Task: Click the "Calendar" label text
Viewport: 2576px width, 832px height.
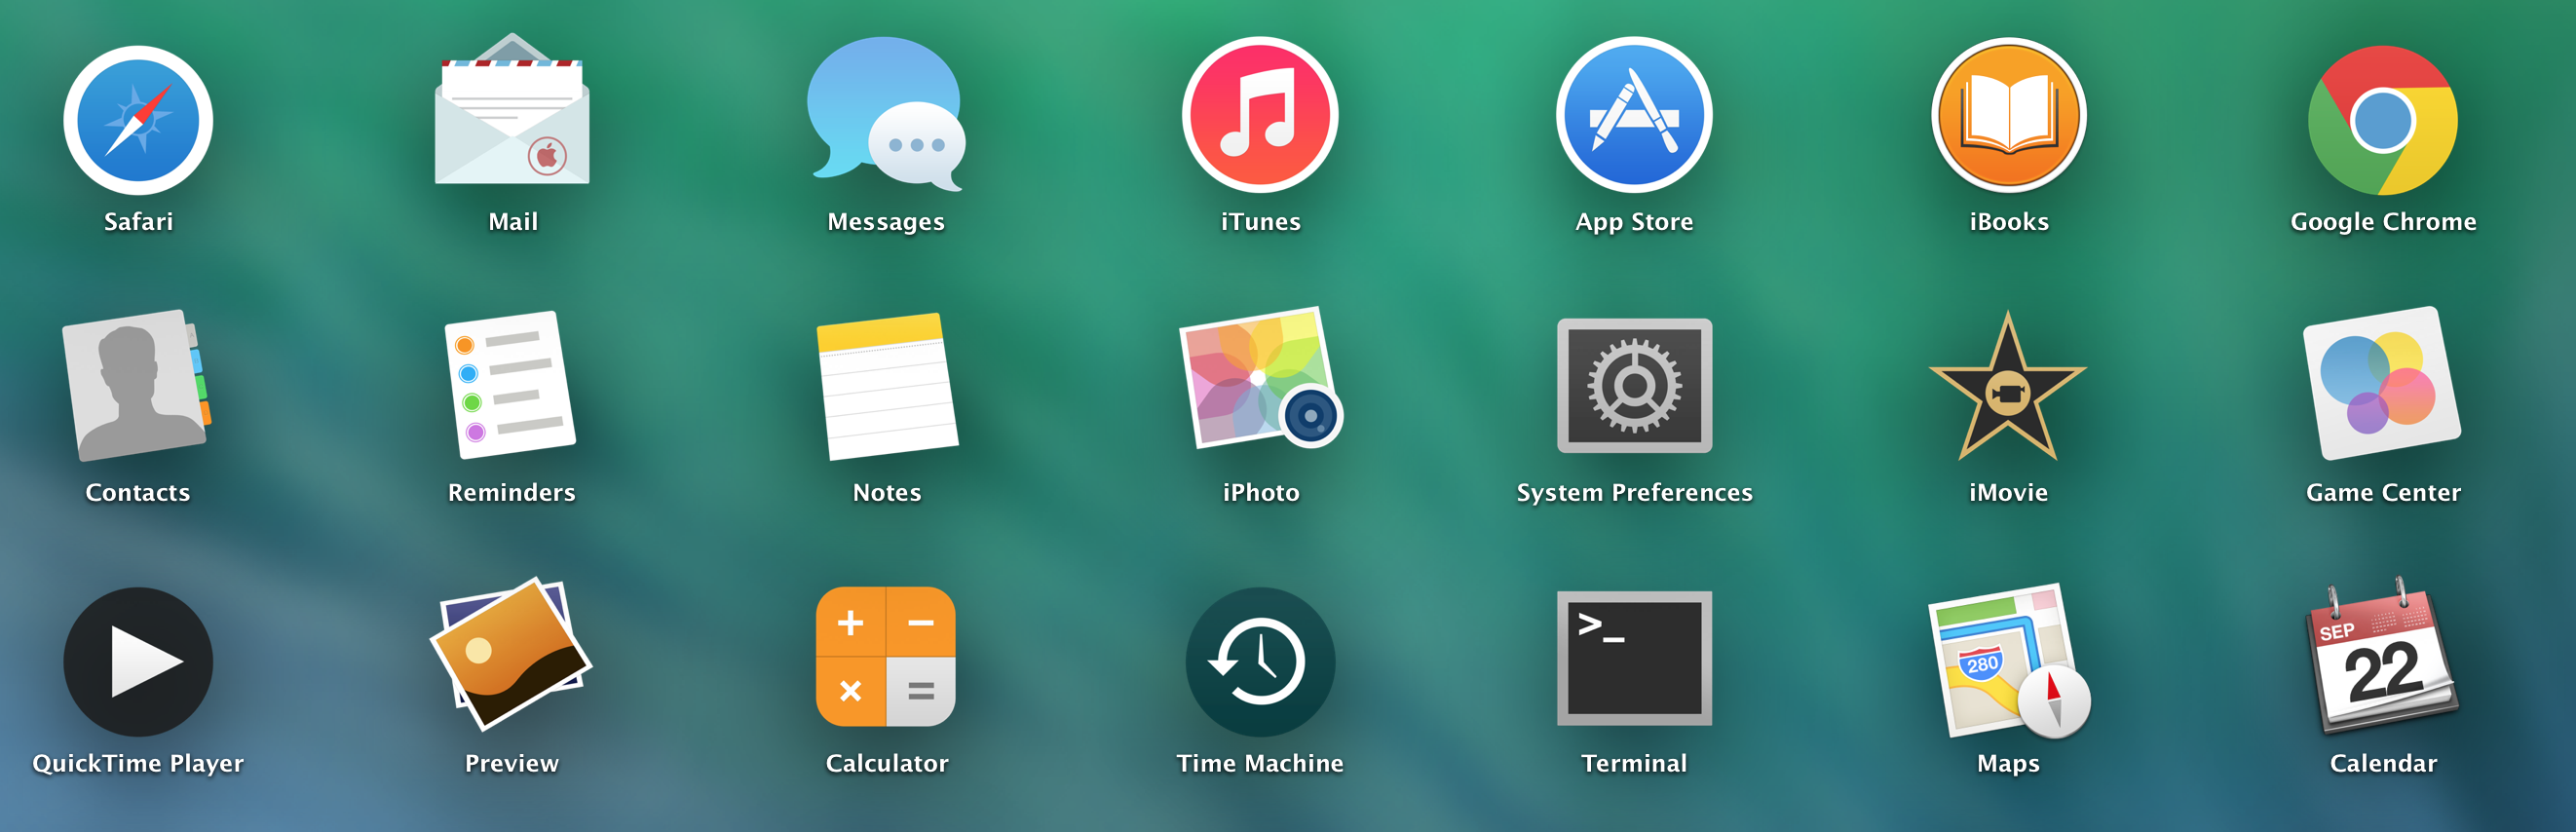Action: [x=2383, y=764]
